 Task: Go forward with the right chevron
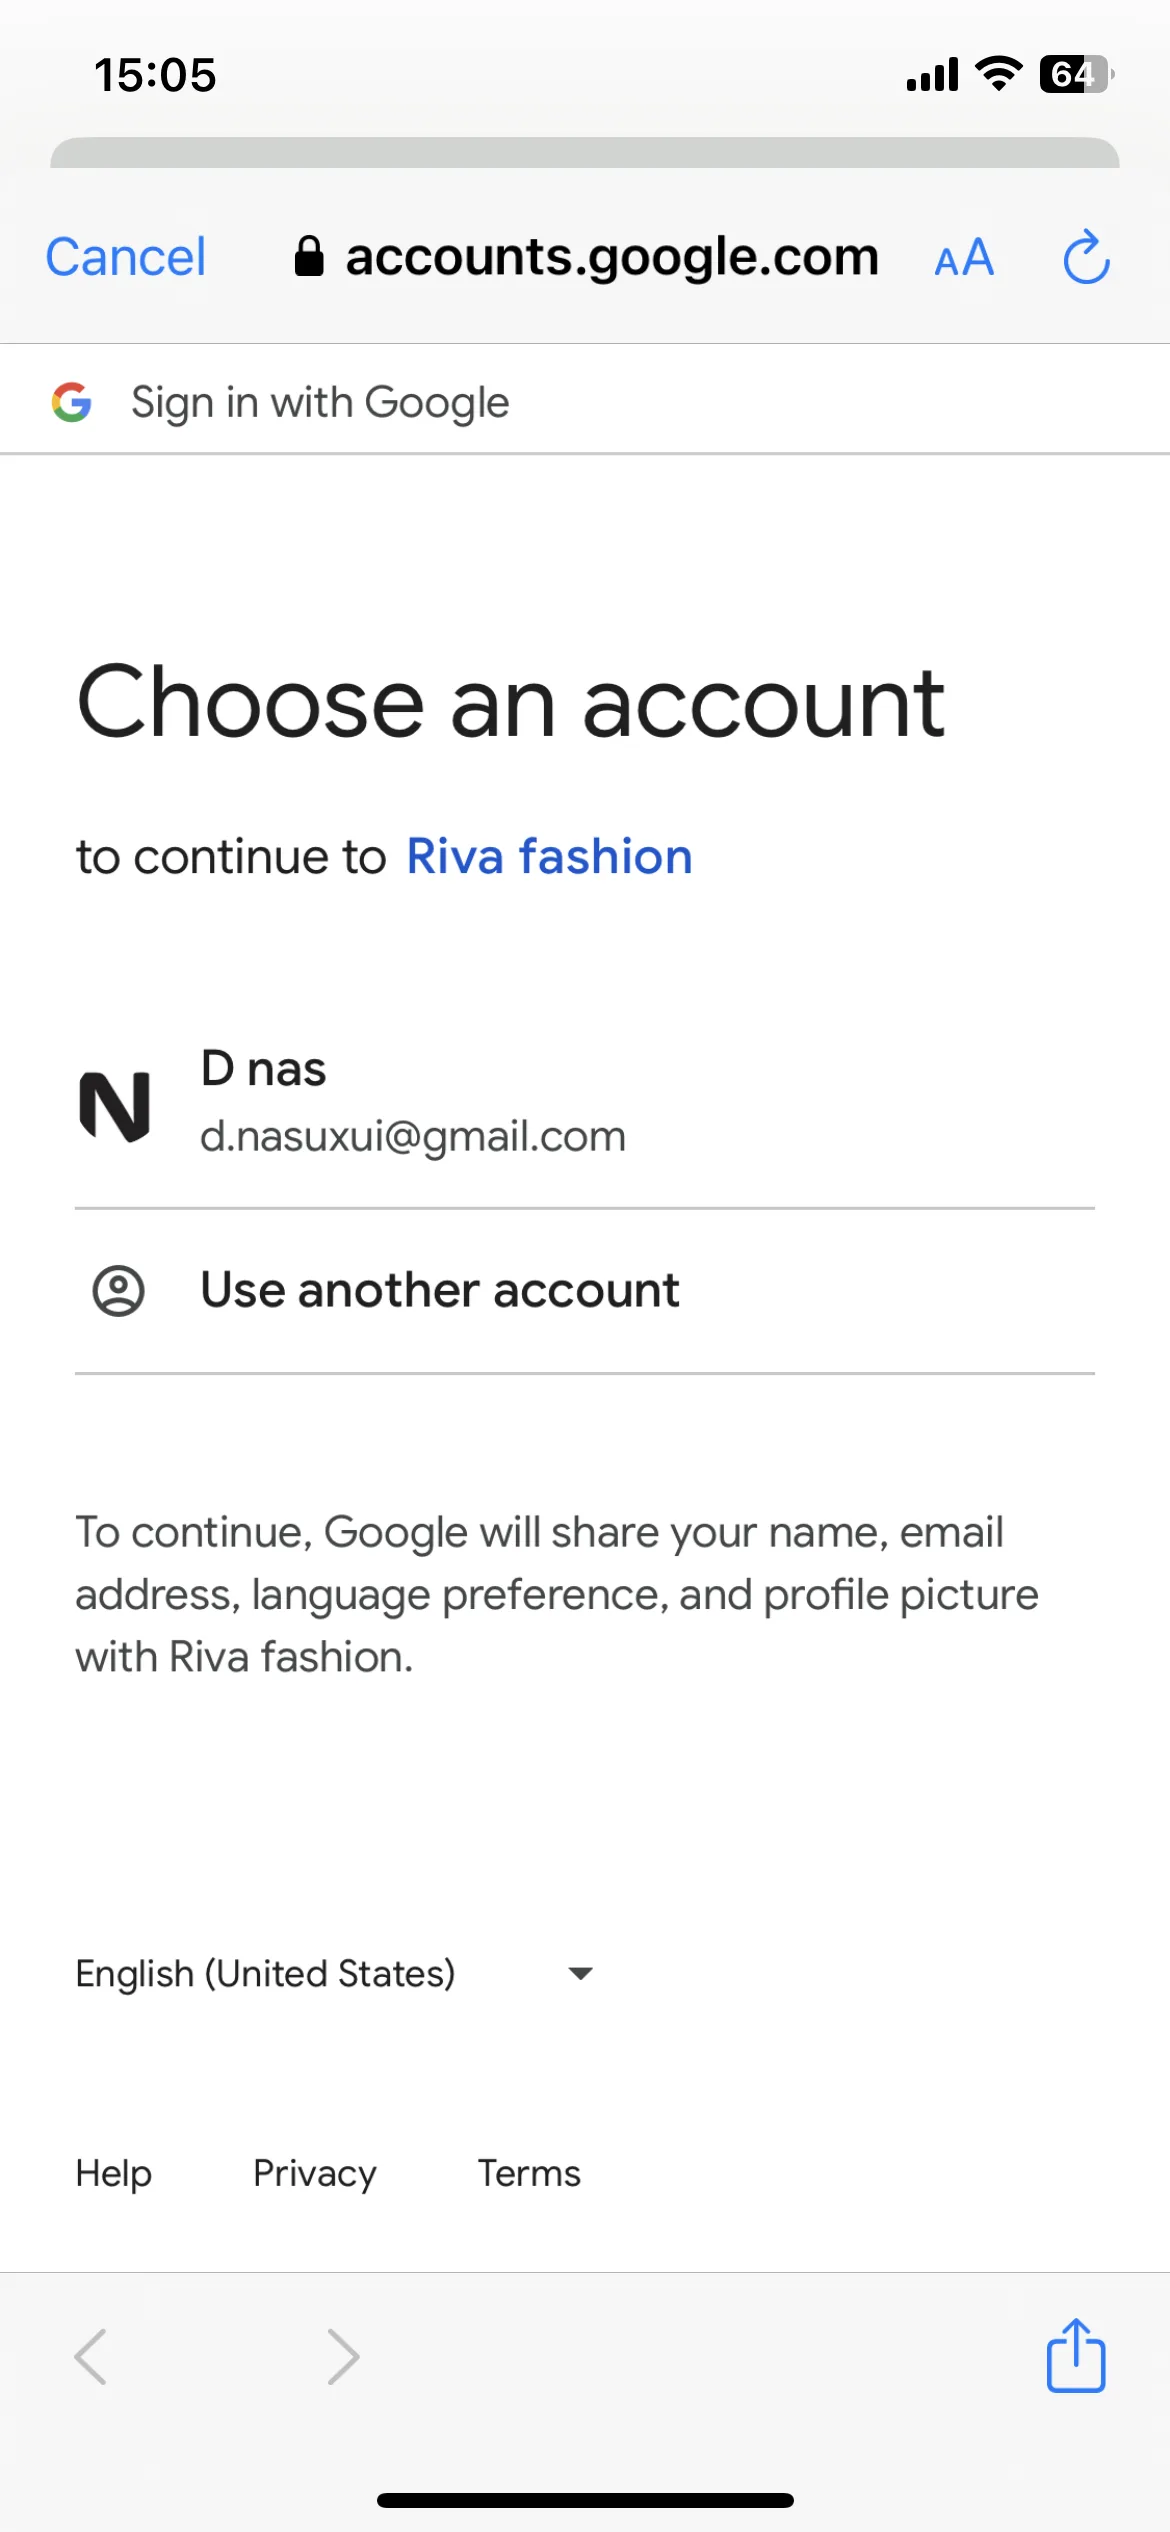(343, 2357)
